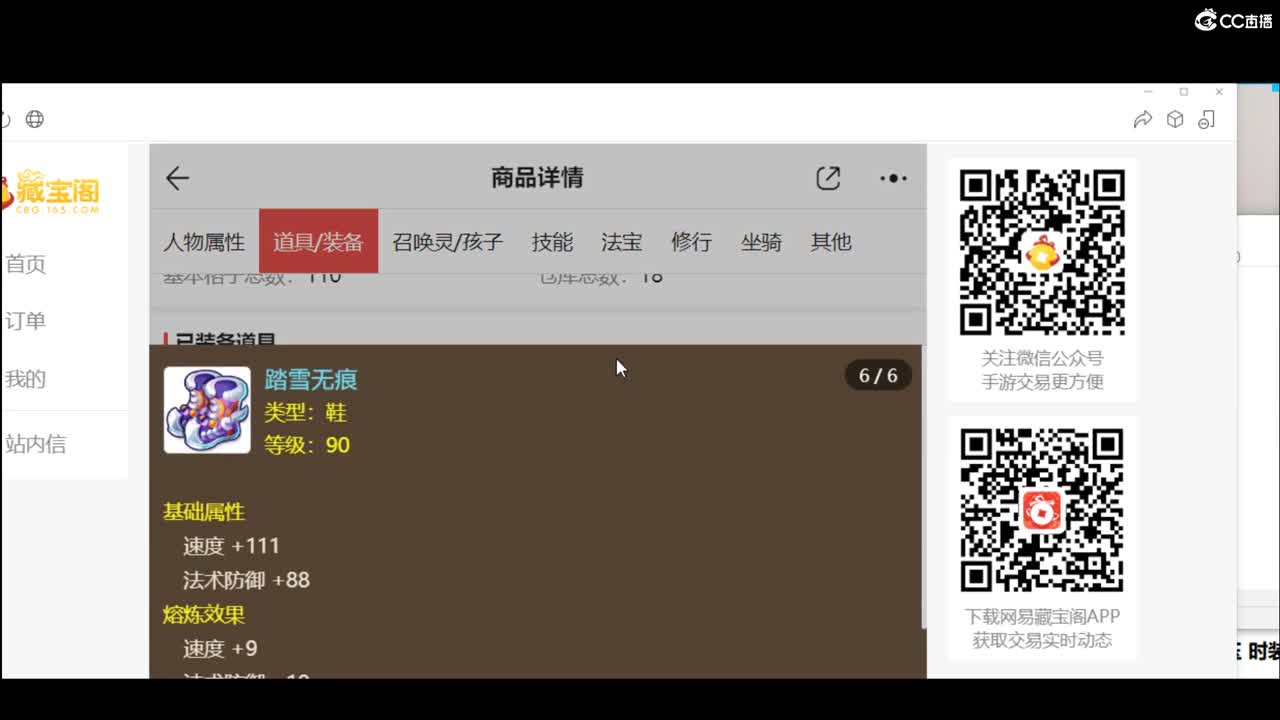
Task: Open 我的 in the sidebar
Action: click(x=26, y=379)
